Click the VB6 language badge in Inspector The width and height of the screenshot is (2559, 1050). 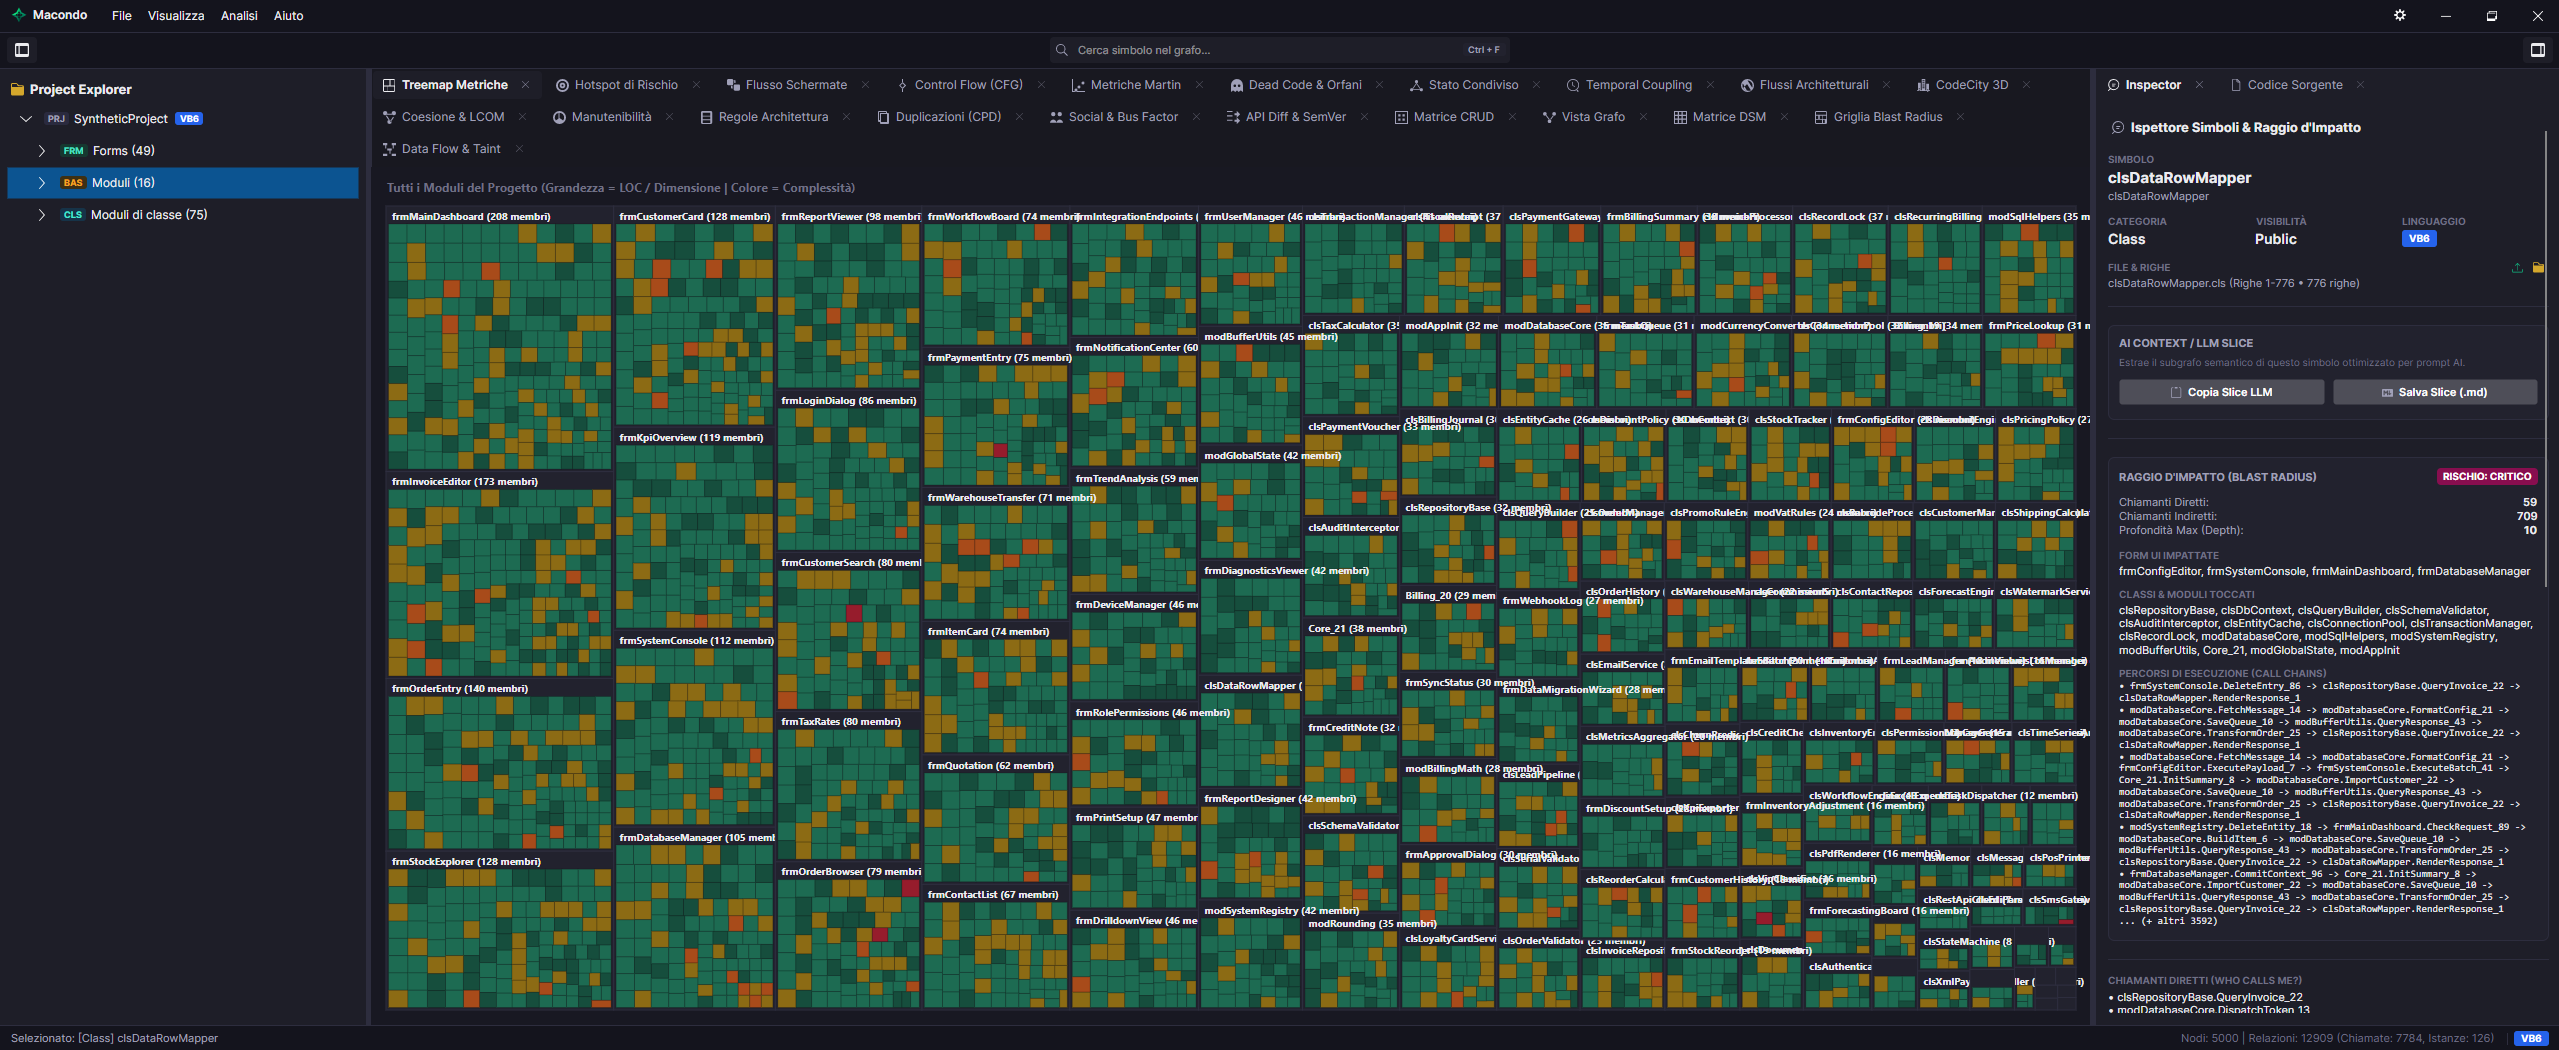2419,239
